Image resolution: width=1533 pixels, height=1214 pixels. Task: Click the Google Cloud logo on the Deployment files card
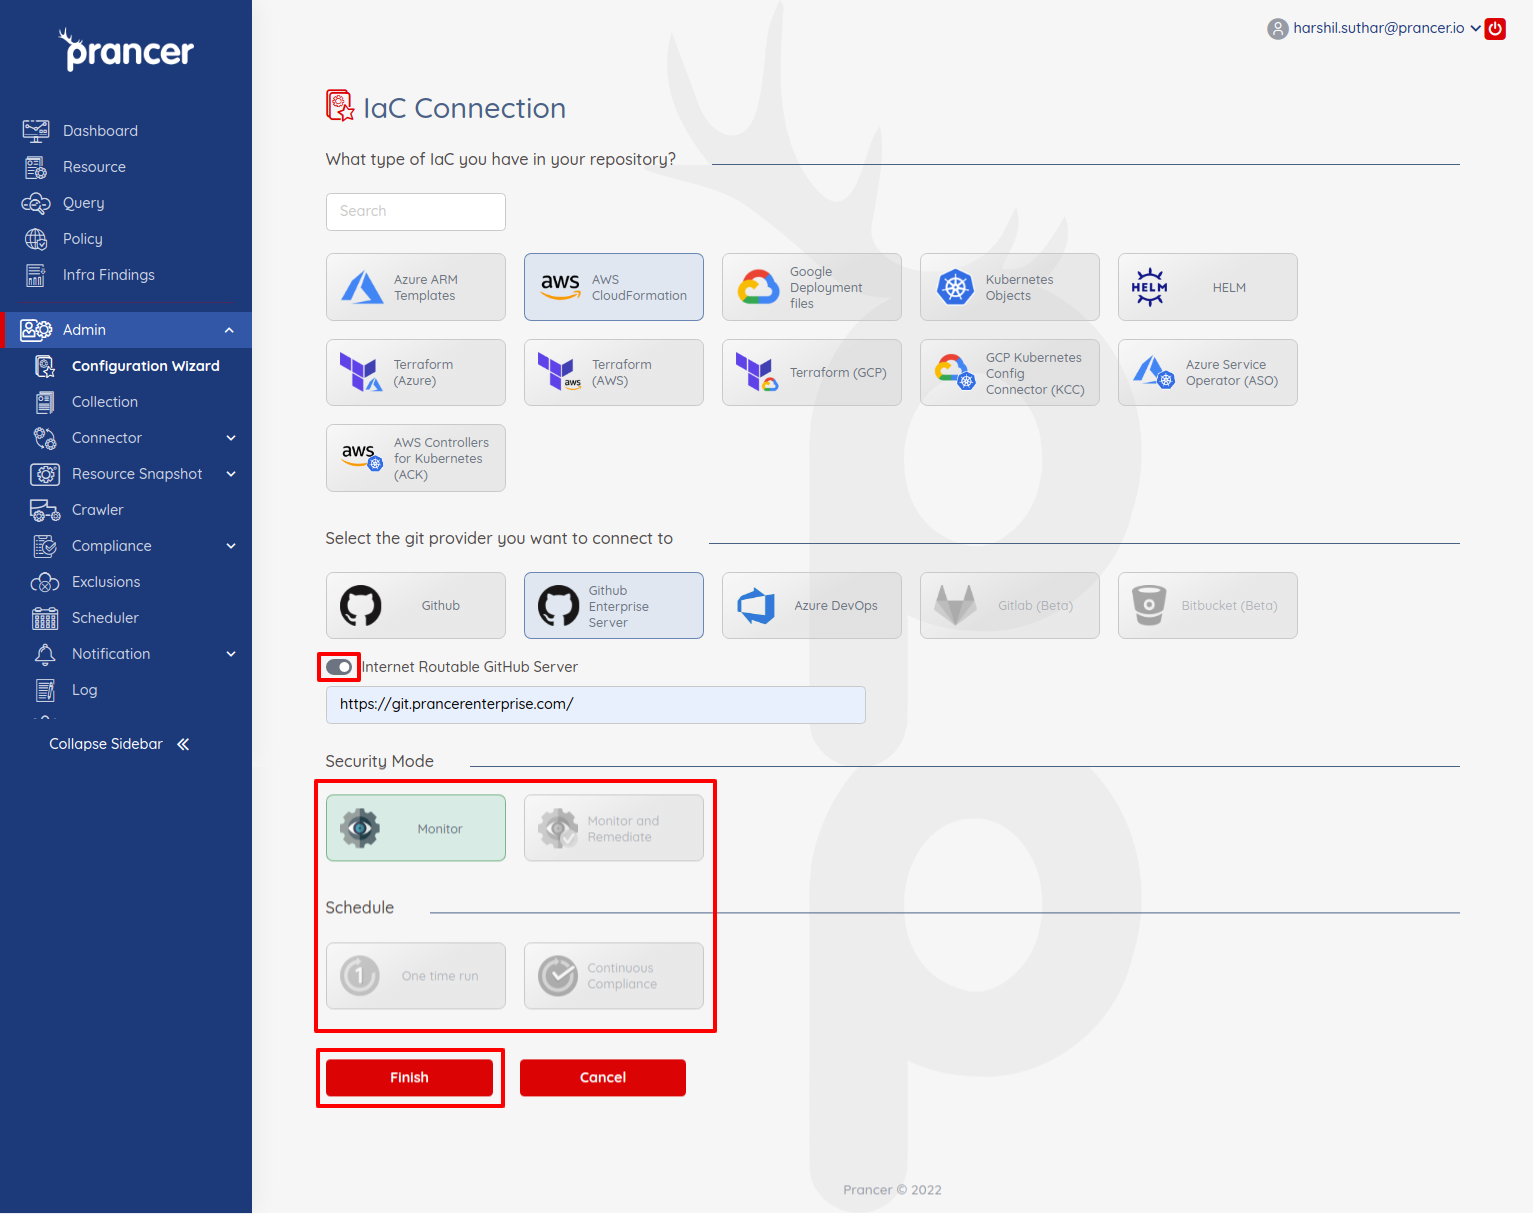[x=758, y=288]
